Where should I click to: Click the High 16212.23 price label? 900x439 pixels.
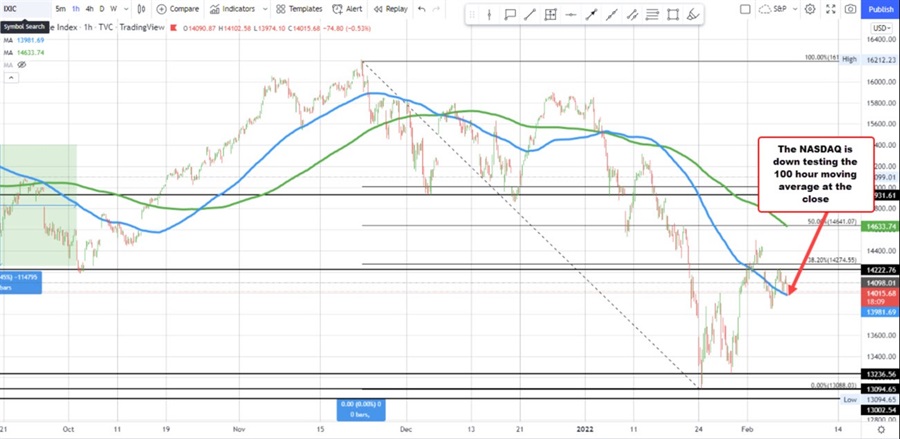pos(868,59)
